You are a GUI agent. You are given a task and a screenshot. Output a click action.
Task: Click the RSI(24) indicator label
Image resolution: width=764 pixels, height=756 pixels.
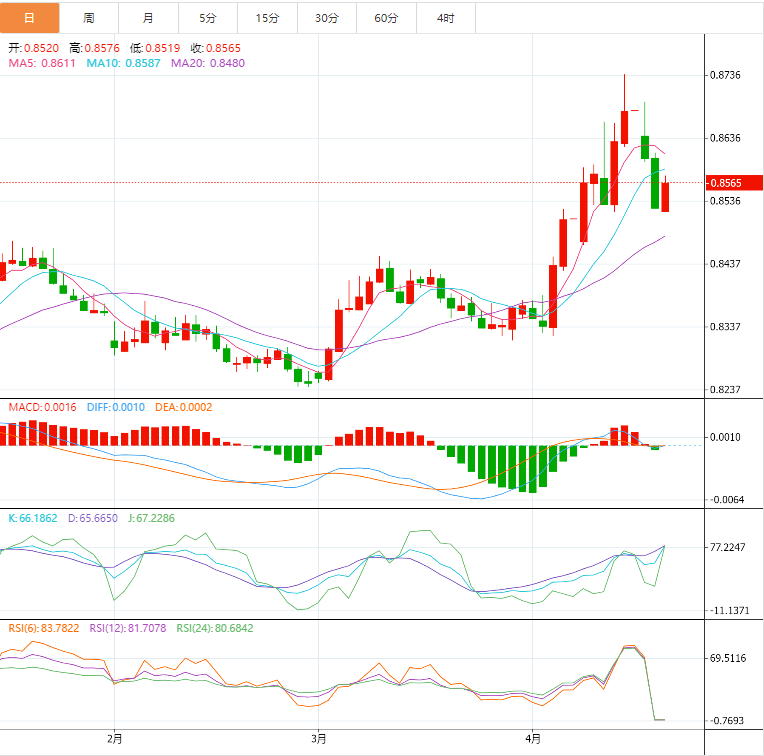212,628
